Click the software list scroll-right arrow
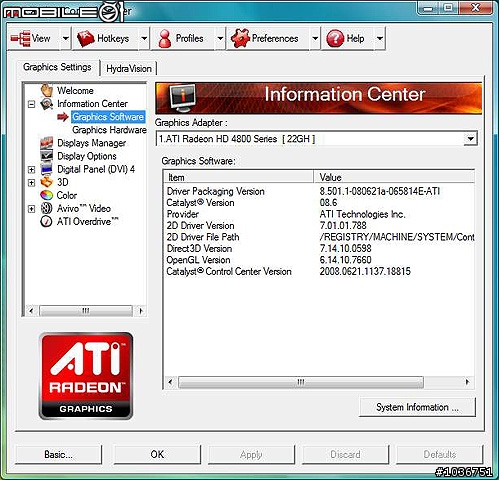The height and width of the screenshot is (480, 499). pyautogui.click(x=468, y=382)
